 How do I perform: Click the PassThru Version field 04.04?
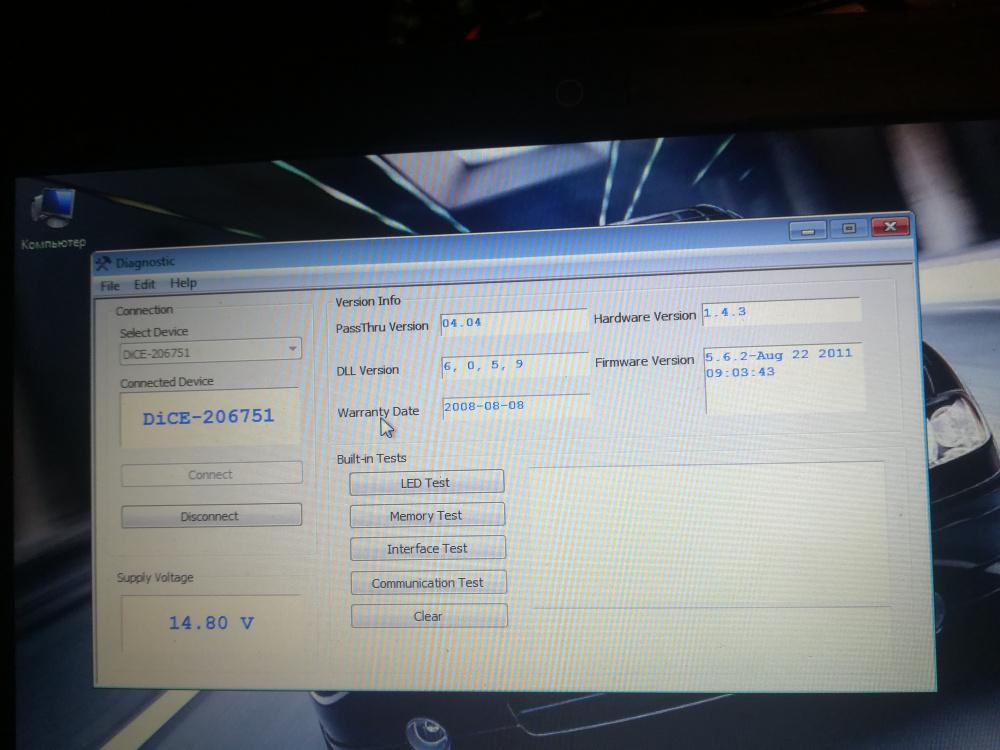513,321
